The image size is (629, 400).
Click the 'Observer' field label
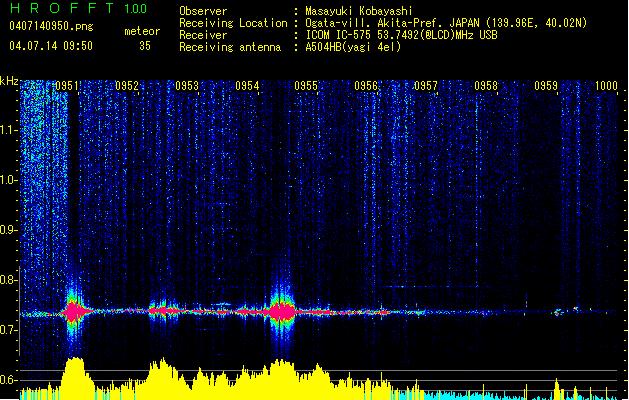coord(203,11)
